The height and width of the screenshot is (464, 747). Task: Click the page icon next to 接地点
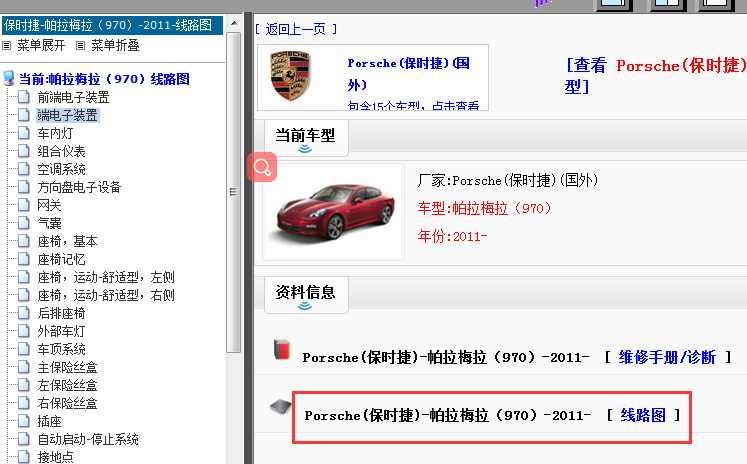[x=24, y=457]
